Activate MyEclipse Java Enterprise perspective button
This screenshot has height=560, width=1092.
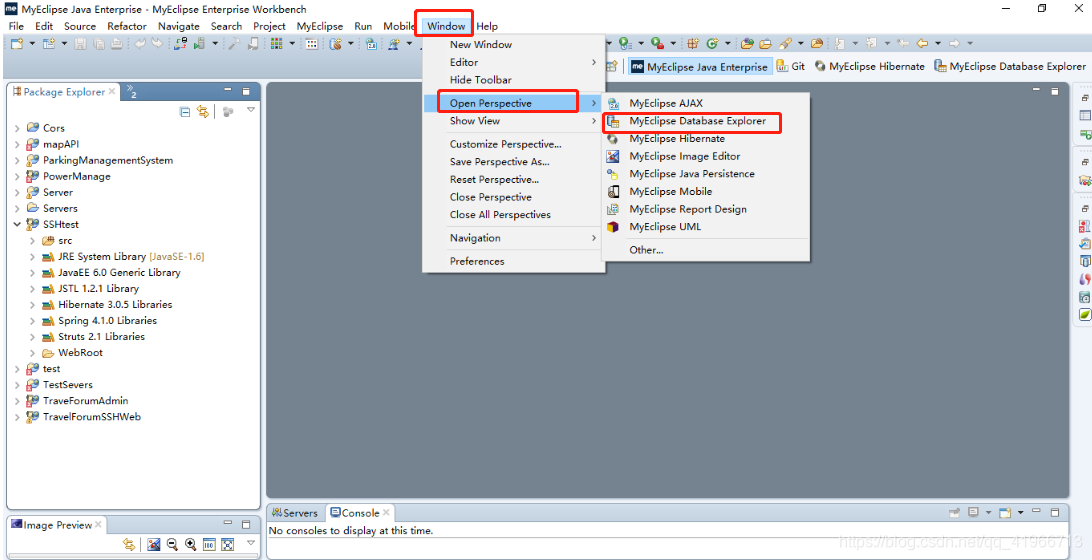pyautogui.click(x=700, y=66)
